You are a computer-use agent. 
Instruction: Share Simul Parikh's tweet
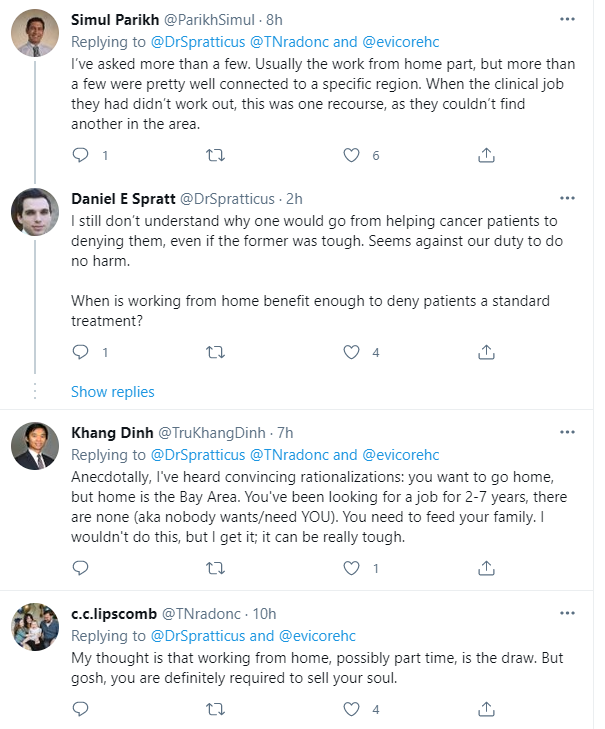(486, 155)
